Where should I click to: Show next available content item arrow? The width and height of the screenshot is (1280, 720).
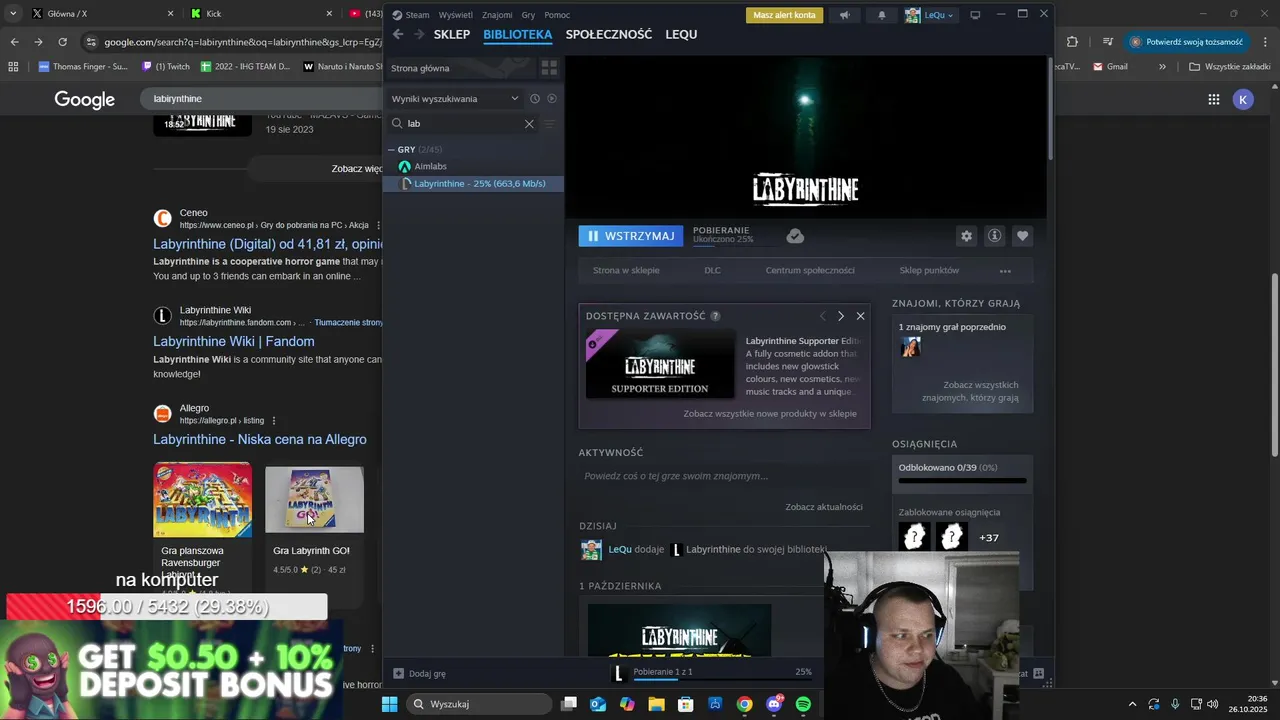click(841, 316)
